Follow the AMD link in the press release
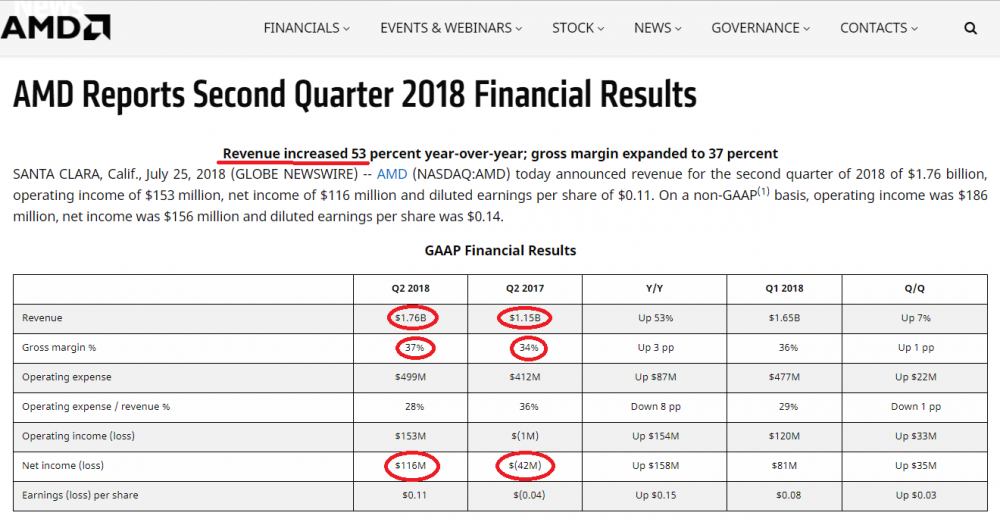Image resolution: width=1000 pixels, height=522 pixels. 392,173
